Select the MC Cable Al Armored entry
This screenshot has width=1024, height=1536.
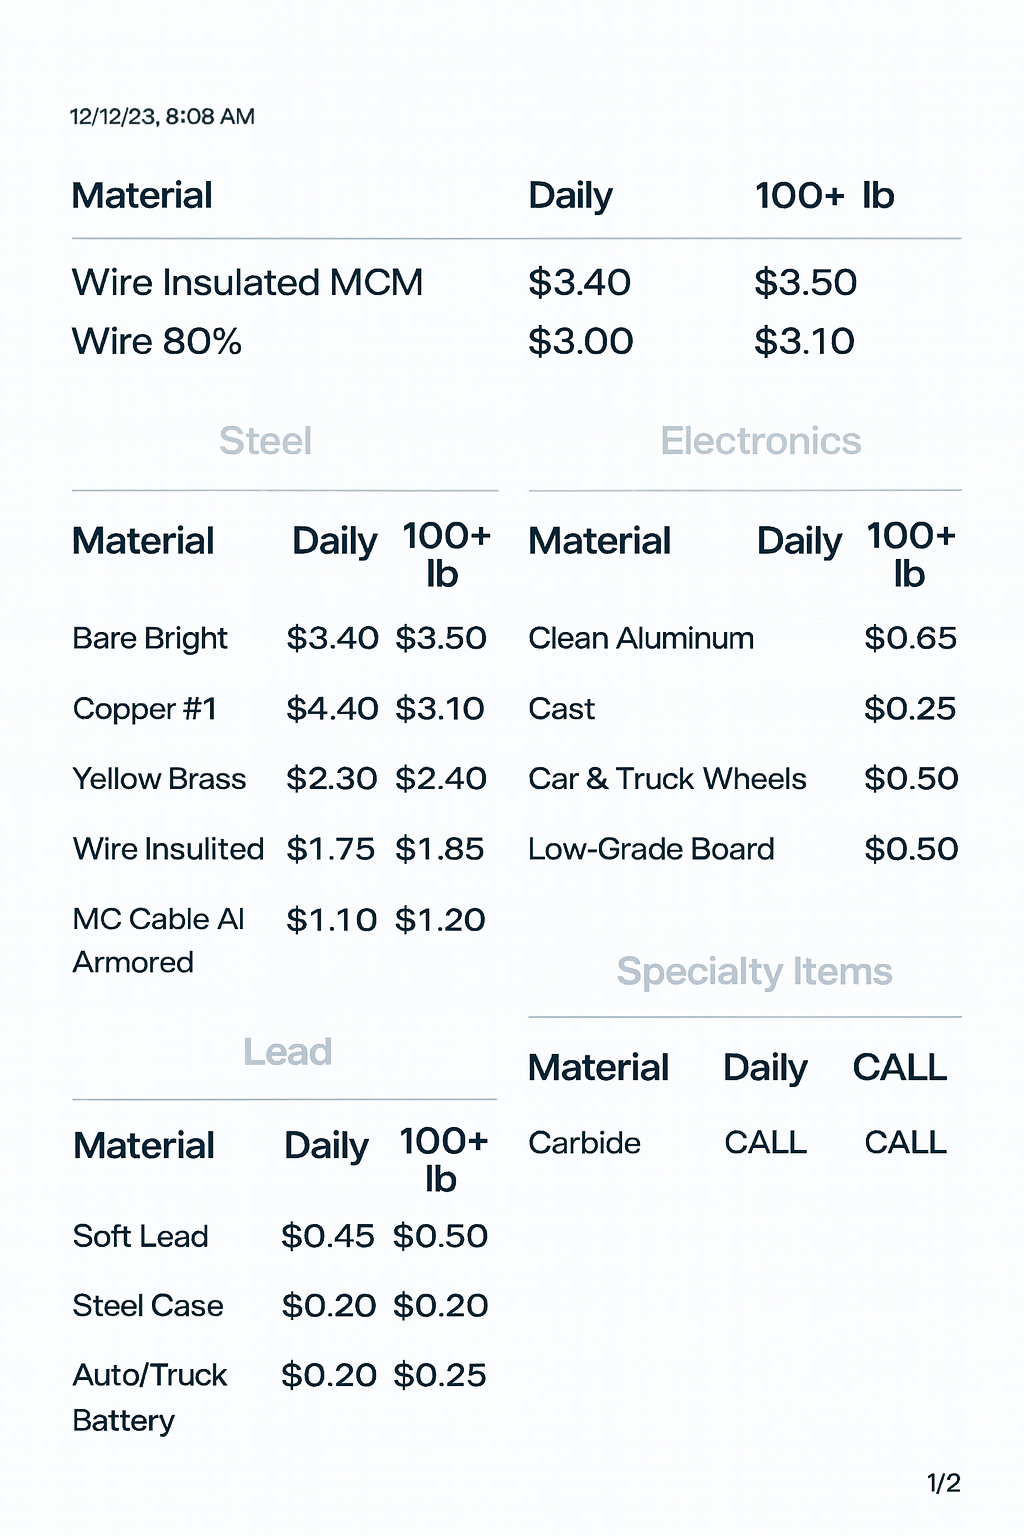[x=158, y=940]
